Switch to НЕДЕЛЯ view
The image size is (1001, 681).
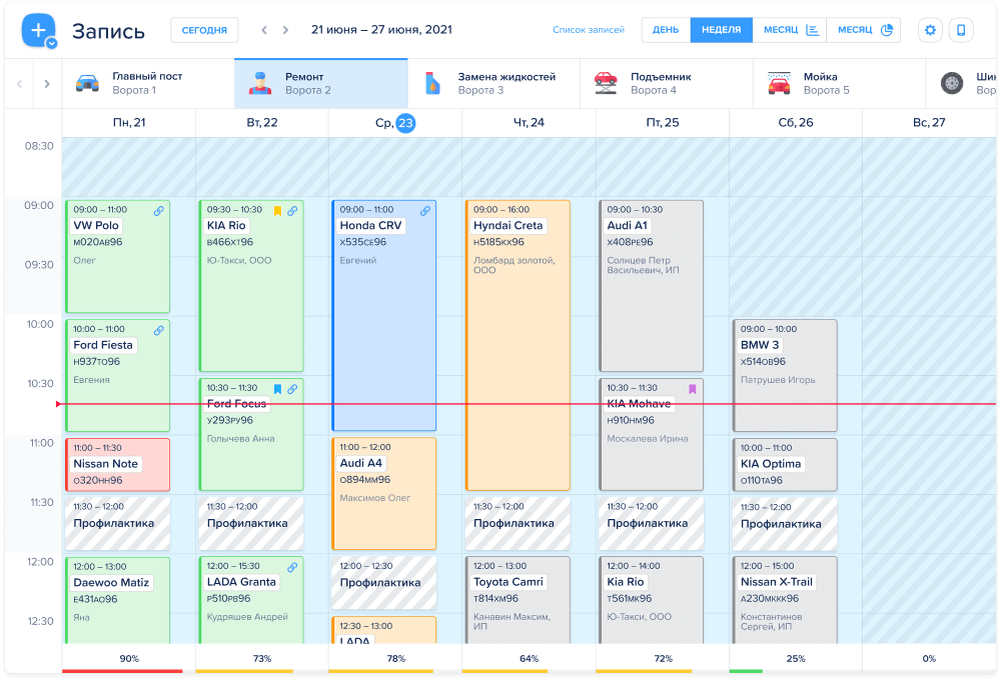721,30
